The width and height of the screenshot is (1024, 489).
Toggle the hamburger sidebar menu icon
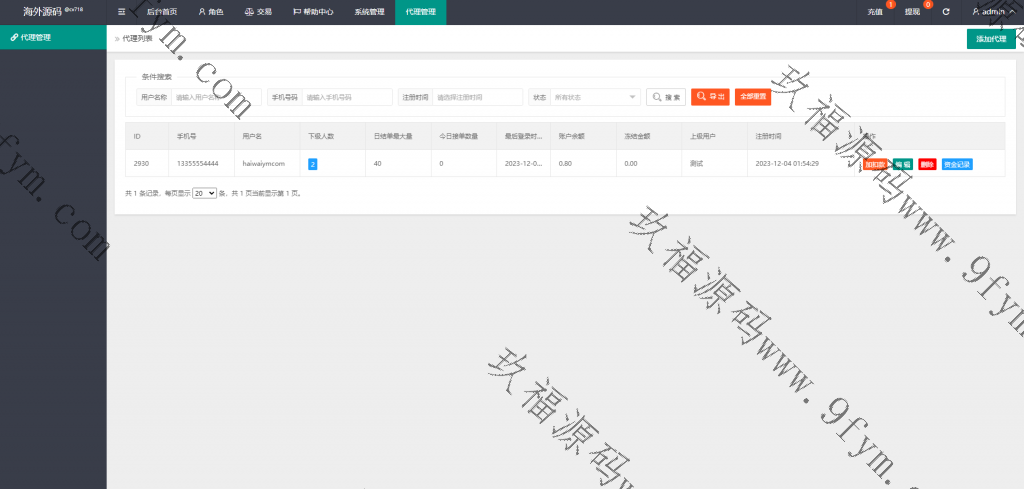pos(121,12)
